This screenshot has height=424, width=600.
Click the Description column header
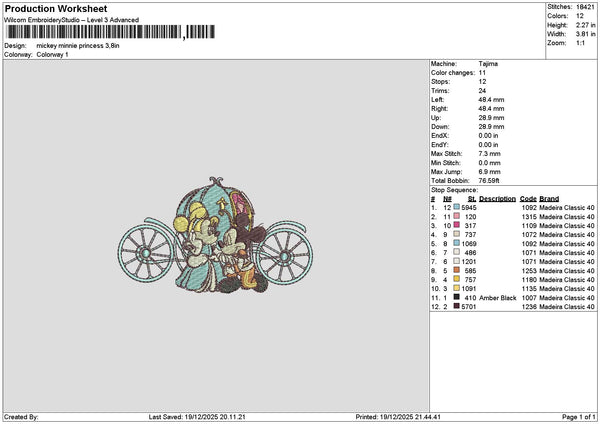click(x=497, y=198)
